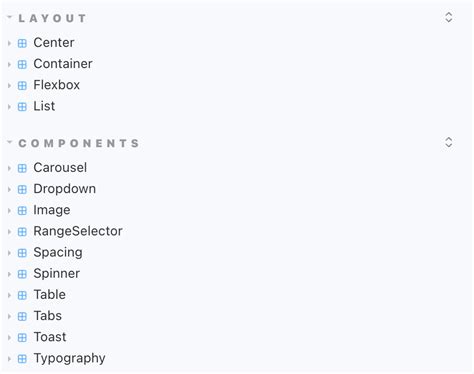
Task: Open the Spacing component entry
Action: click(58, 253)
